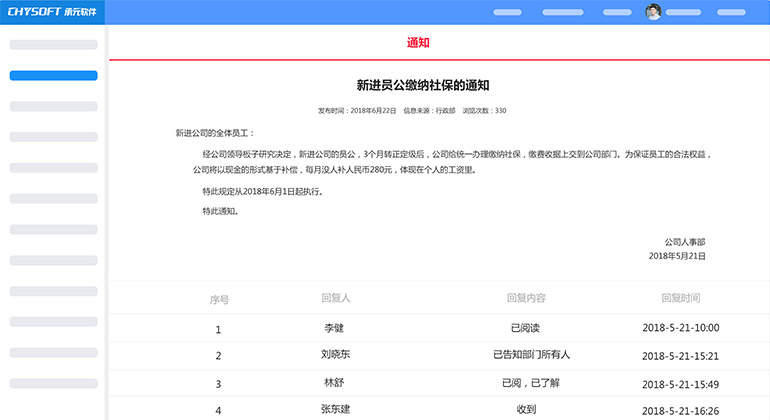Image resolution: width=770 pixels, height=420 pixels.
Task: Click the greeting line 新进公司的全体员工
Action: click(215, 133)
